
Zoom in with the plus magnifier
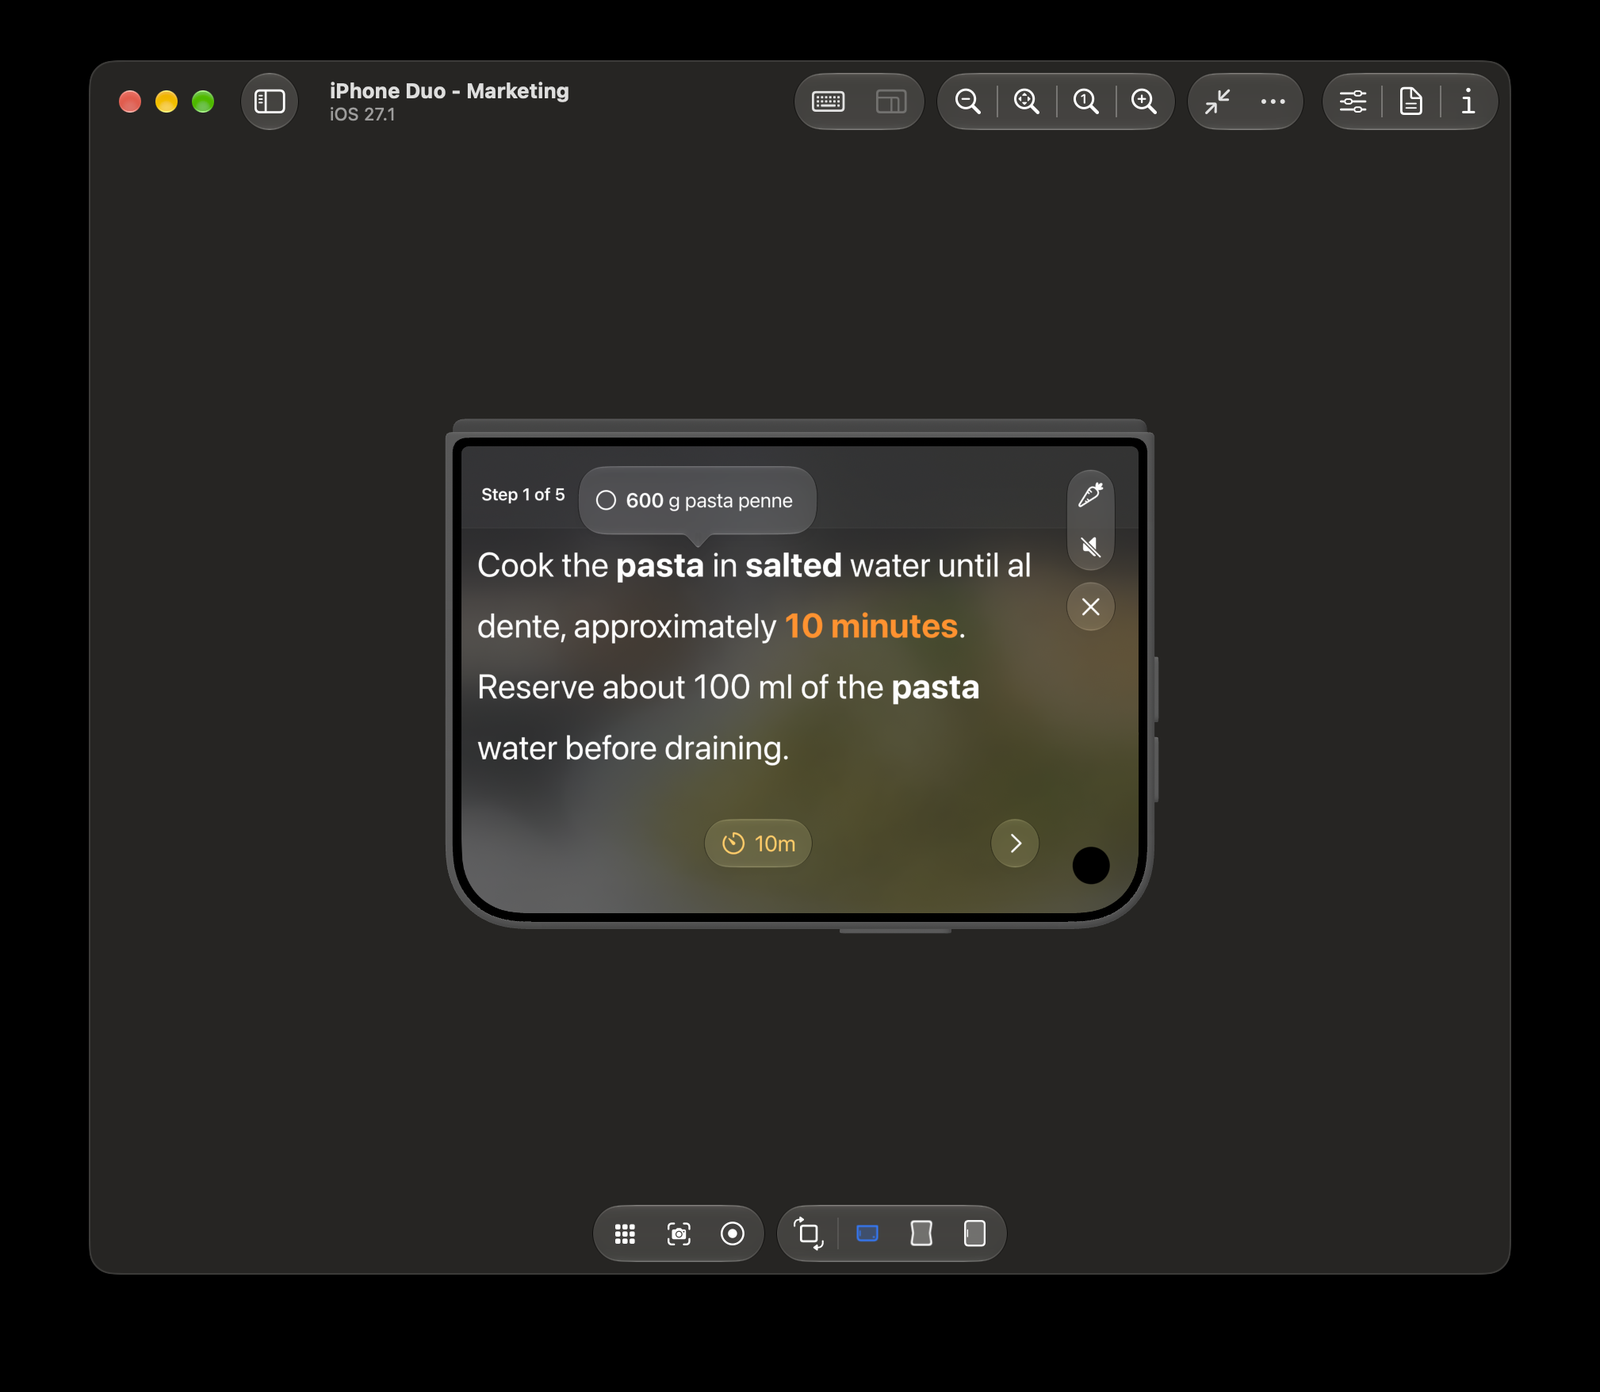pyautogui.click(x=1144, y=101)
